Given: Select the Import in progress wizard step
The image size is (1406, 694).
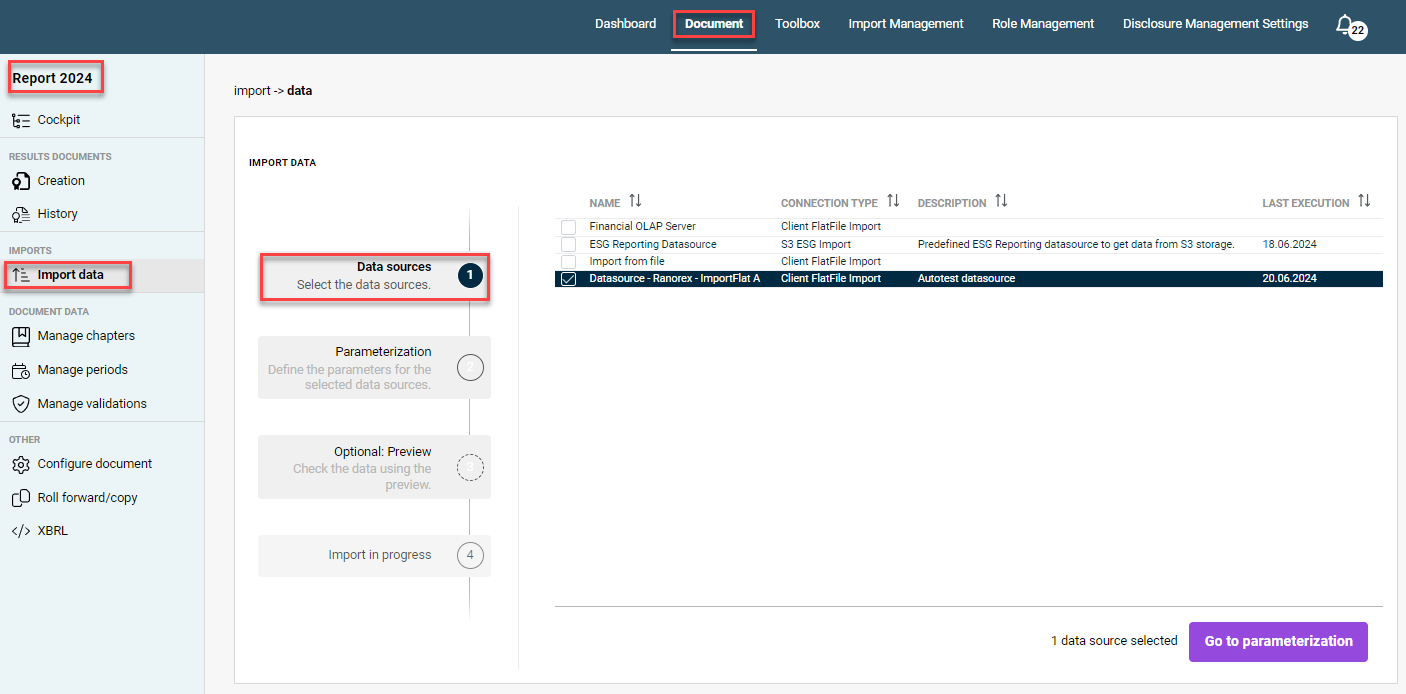Looking at the screenshot, I should 374,556.
